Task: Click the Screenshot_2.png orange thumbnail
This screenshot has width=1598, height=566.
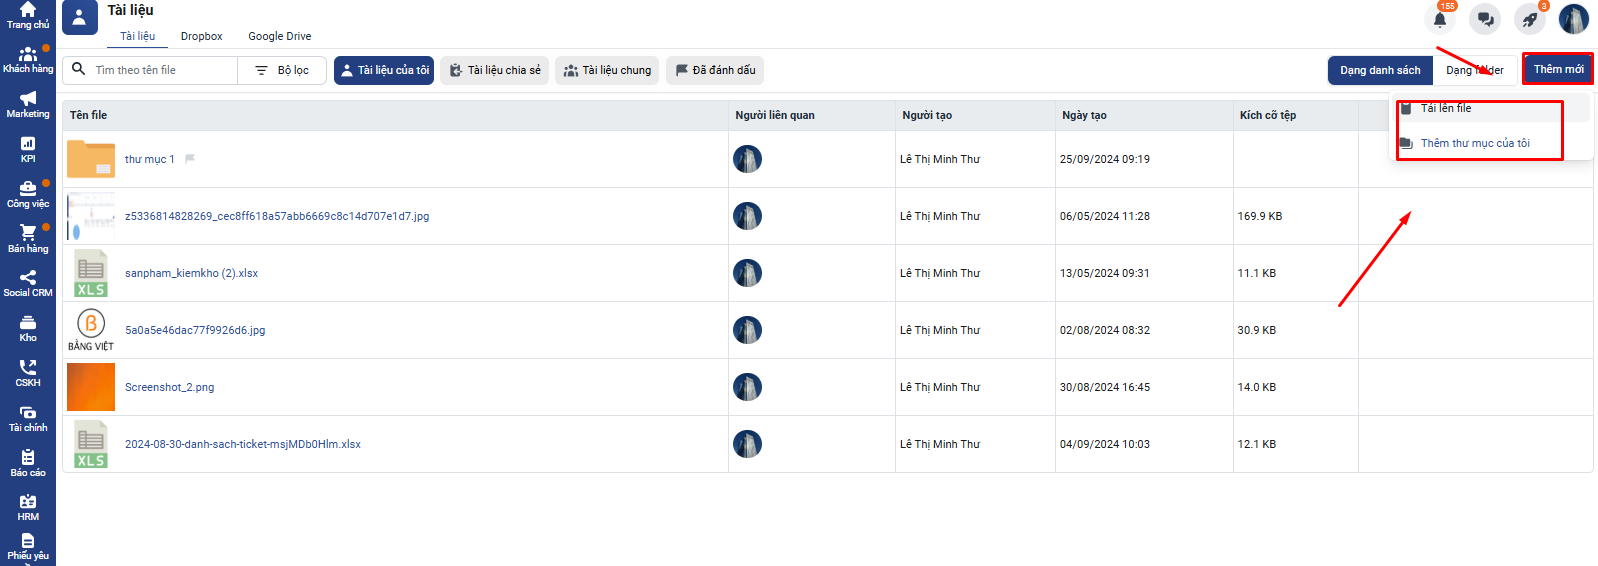Action: [x=91, y=387]
